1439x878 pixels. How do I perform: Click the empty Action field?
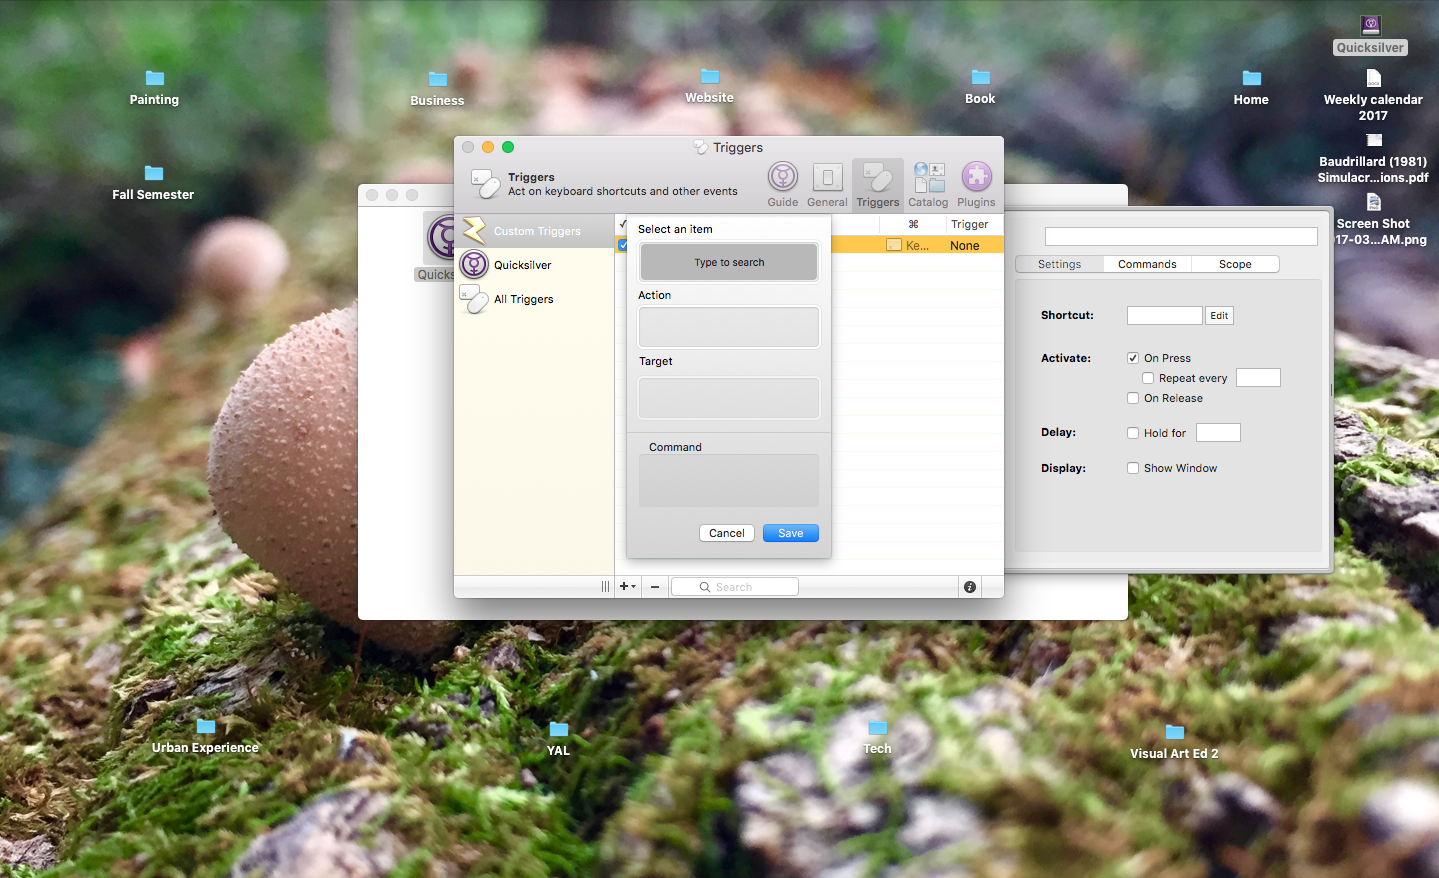click(729, 327)
